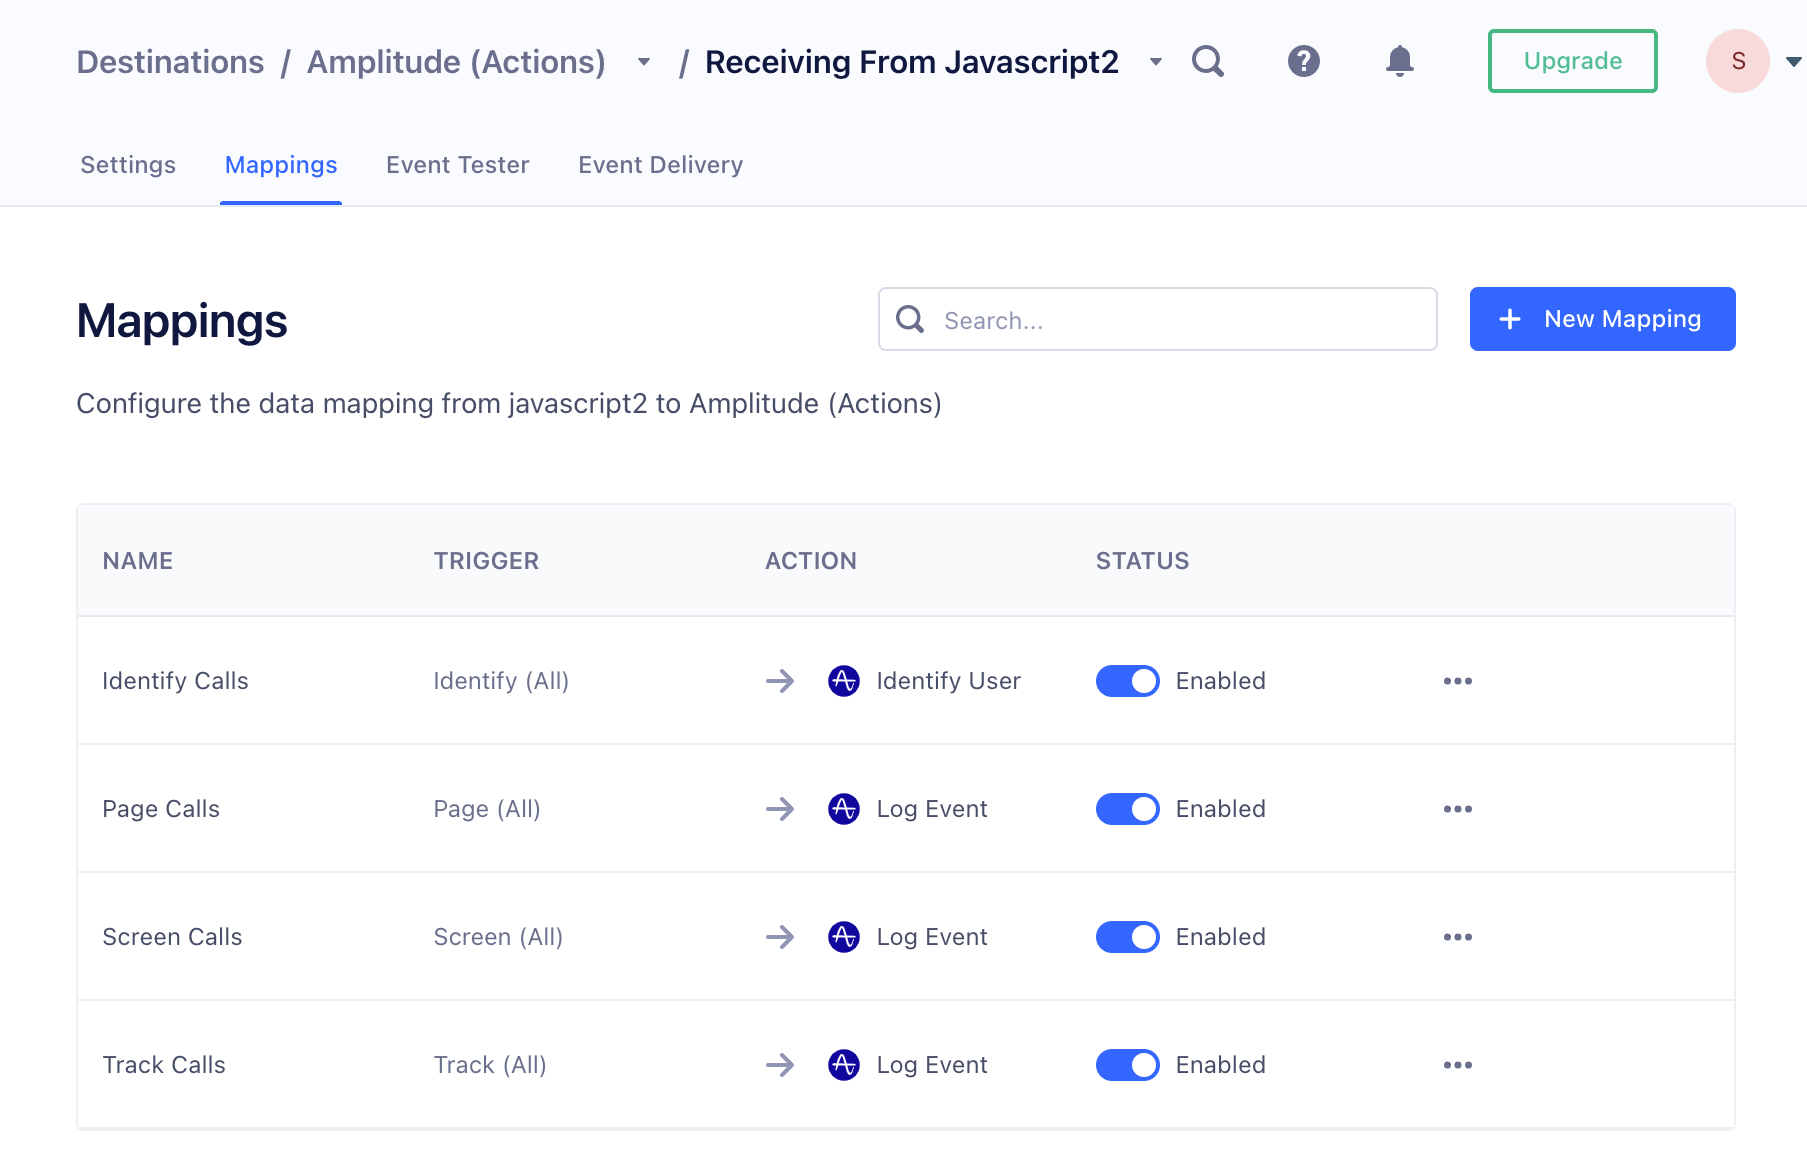Open more options for Screen Calls row
The image size is (1807, 1168).
1457,937
